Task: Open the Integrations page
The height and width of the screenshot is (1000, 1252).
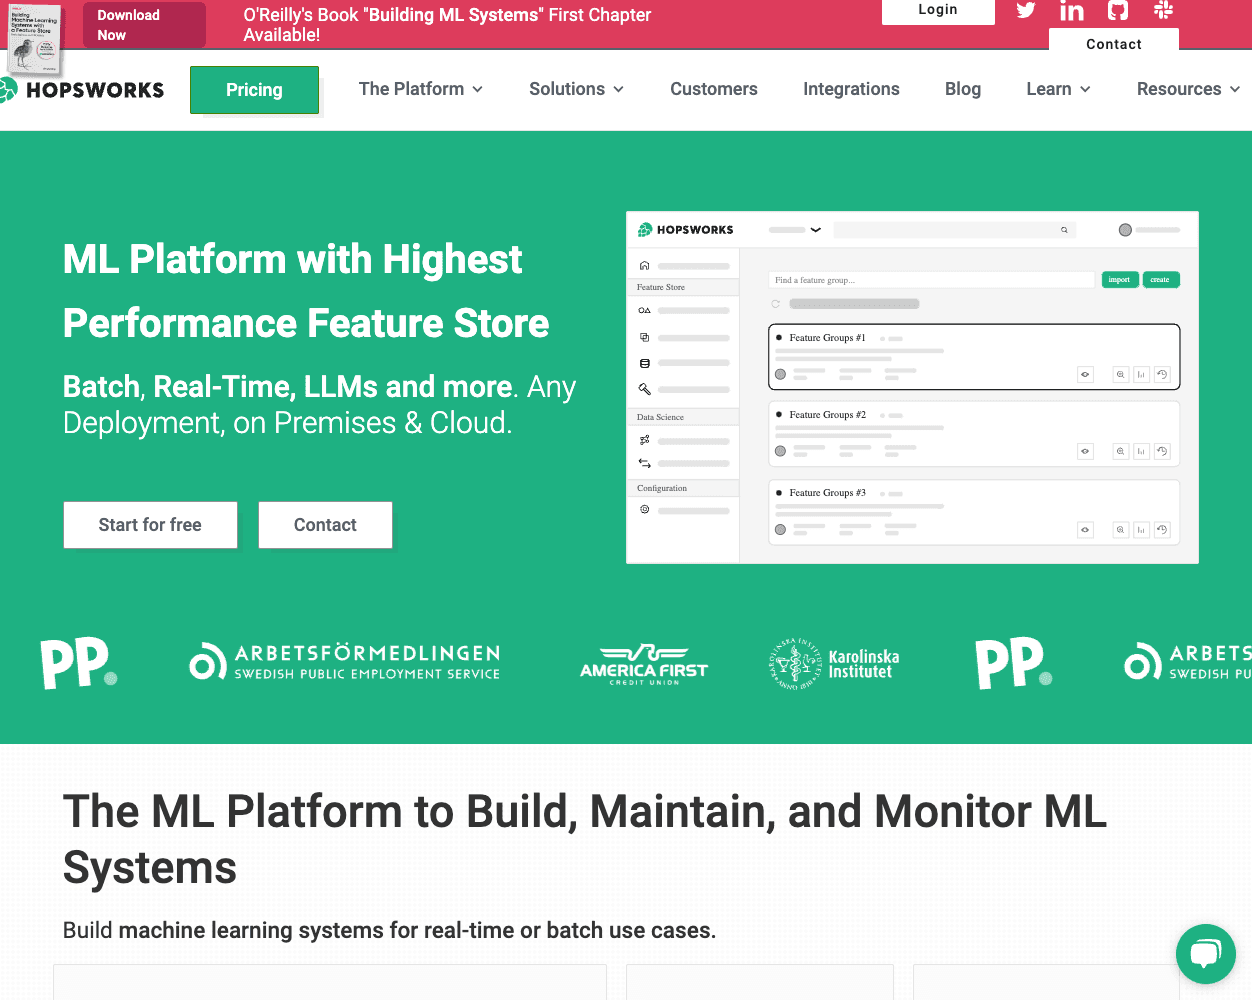Action: click(x=851, y=89)
